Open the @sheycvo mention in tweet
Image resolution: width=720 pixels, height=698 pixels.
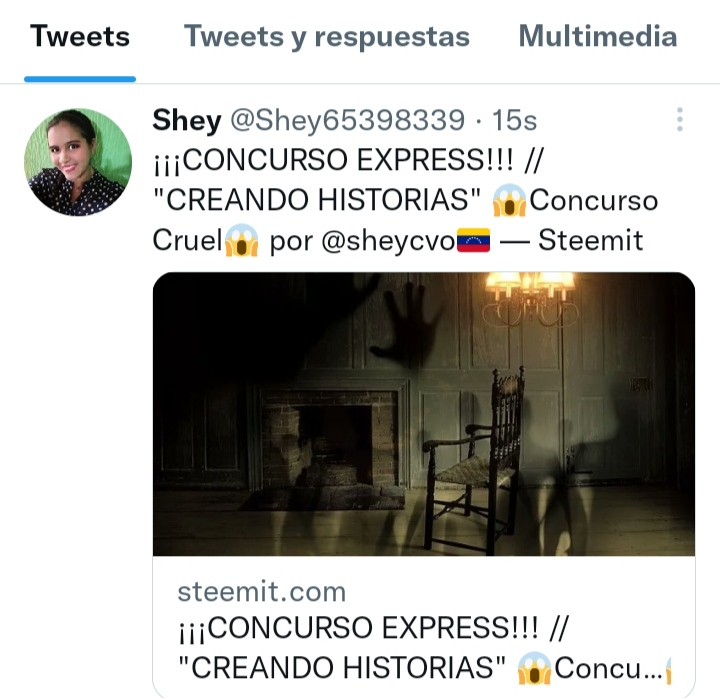pyautogui.click(x=388, y=241)
